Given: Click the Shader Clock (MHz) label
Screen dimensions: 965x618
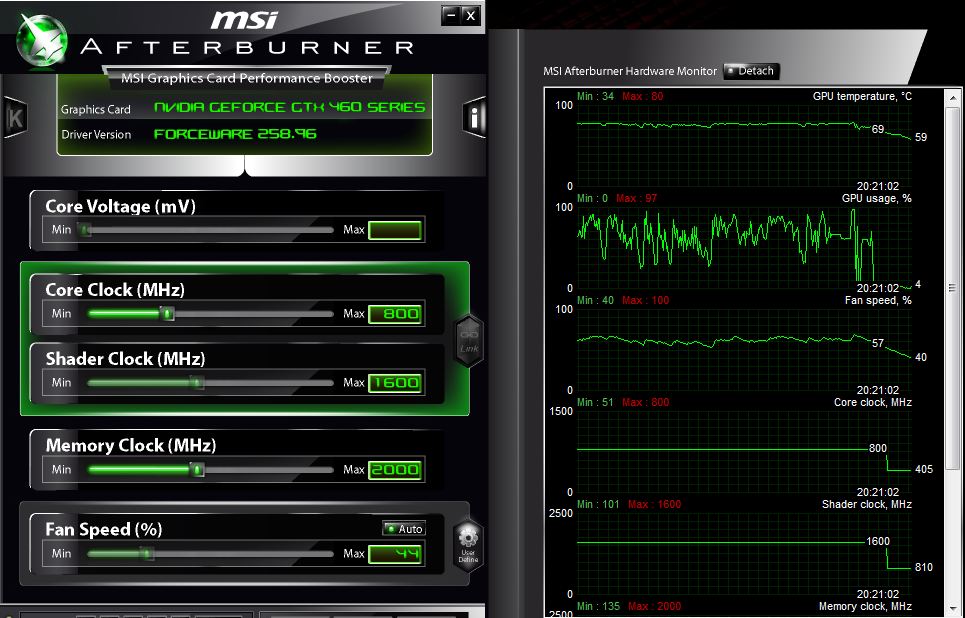Looking at the screenshot, I should (125, 359).
